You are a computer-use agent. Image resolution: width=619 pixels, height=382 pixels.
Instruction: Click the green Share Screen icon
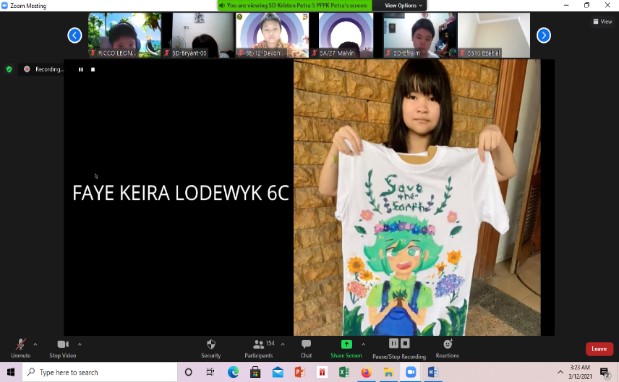click(346, 345)
